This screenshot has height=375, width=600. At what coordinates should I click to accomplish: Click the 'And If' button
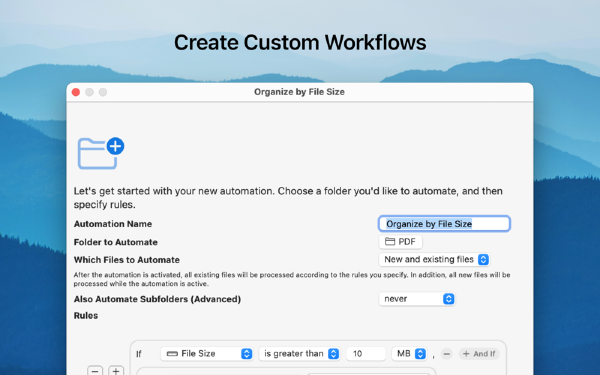pyautogui.click(x=479, y=354)
